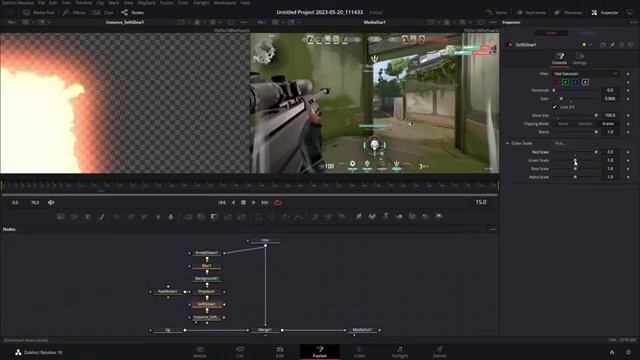Open the File menu

pyautogui.click(x=41, y=2)
